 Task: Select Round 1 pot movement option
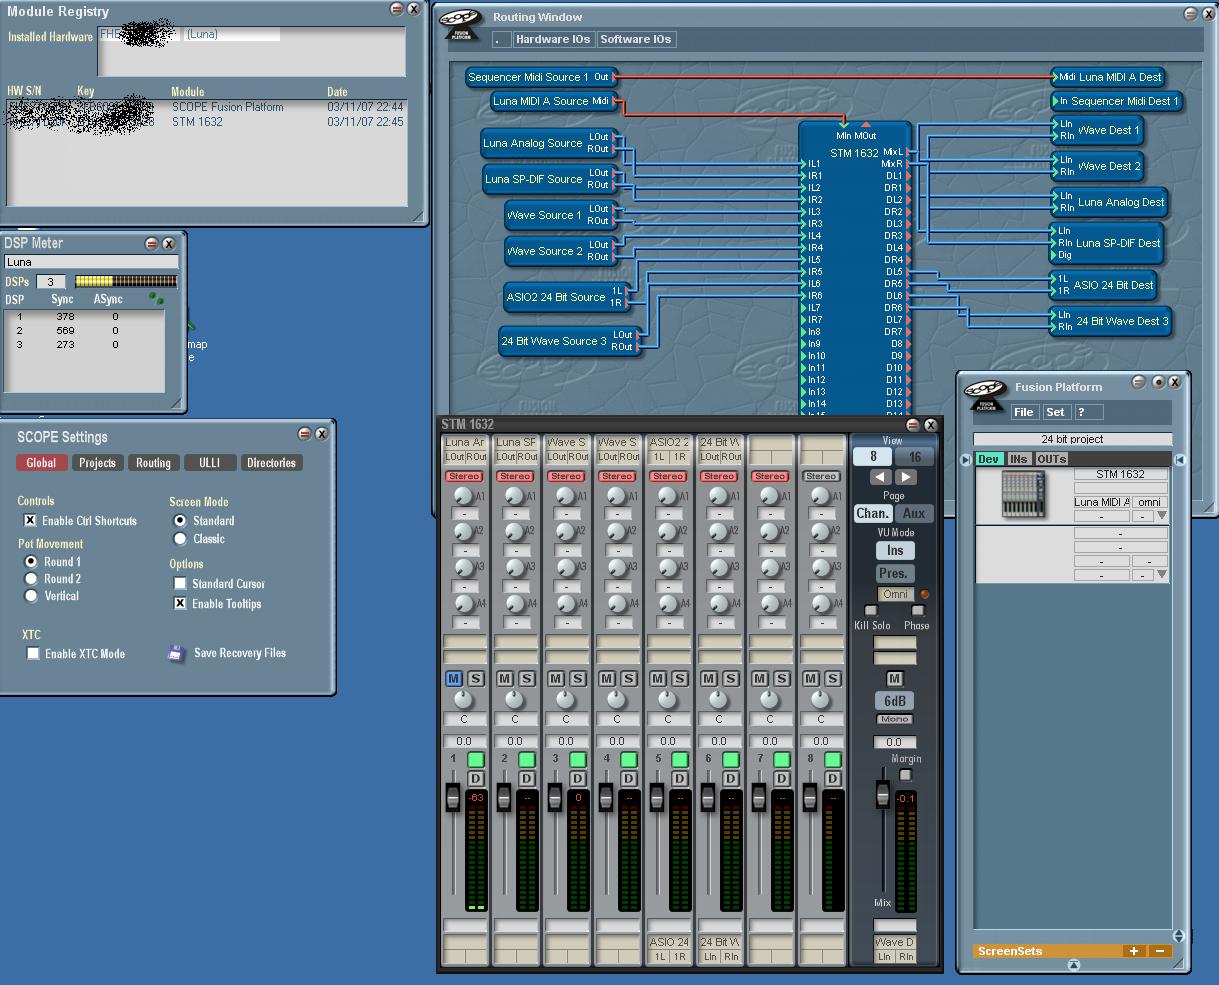[32, 562]
